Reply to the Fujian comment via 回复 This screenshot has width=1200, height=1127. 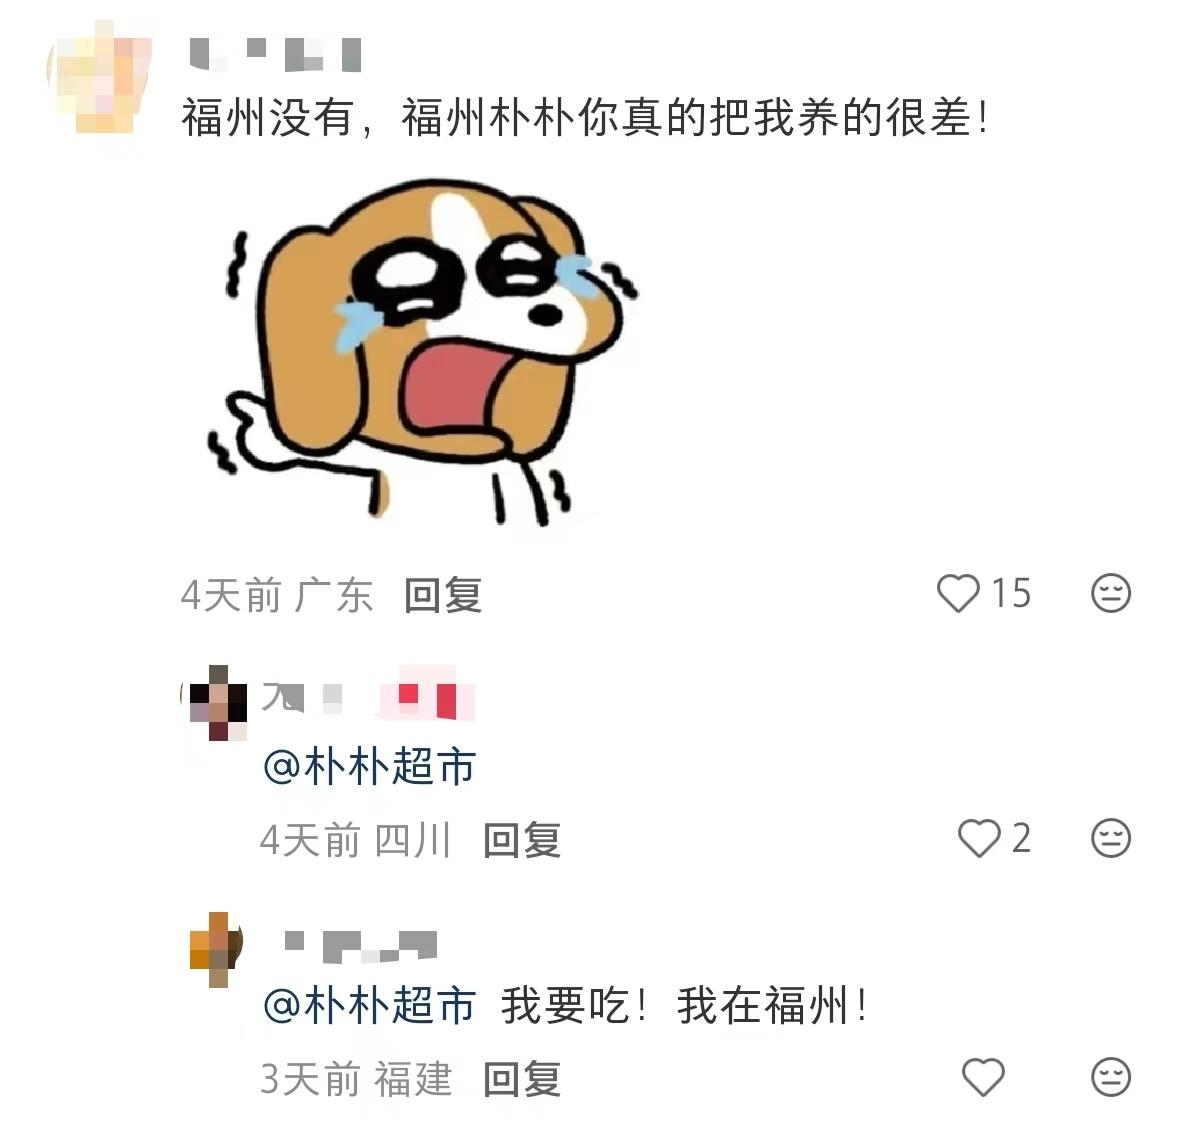point(521,1080)
